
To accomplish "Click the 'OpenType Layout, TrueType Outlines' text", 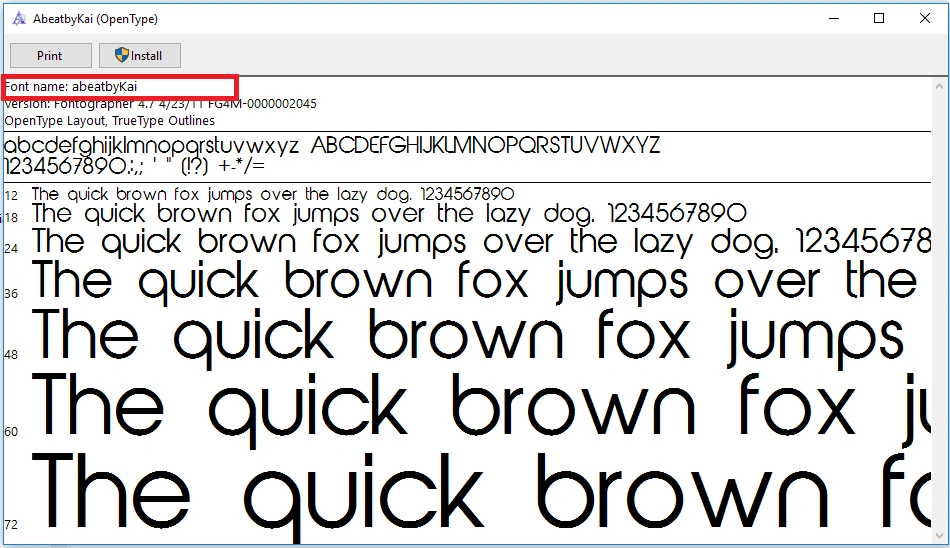I will (110, 121).
